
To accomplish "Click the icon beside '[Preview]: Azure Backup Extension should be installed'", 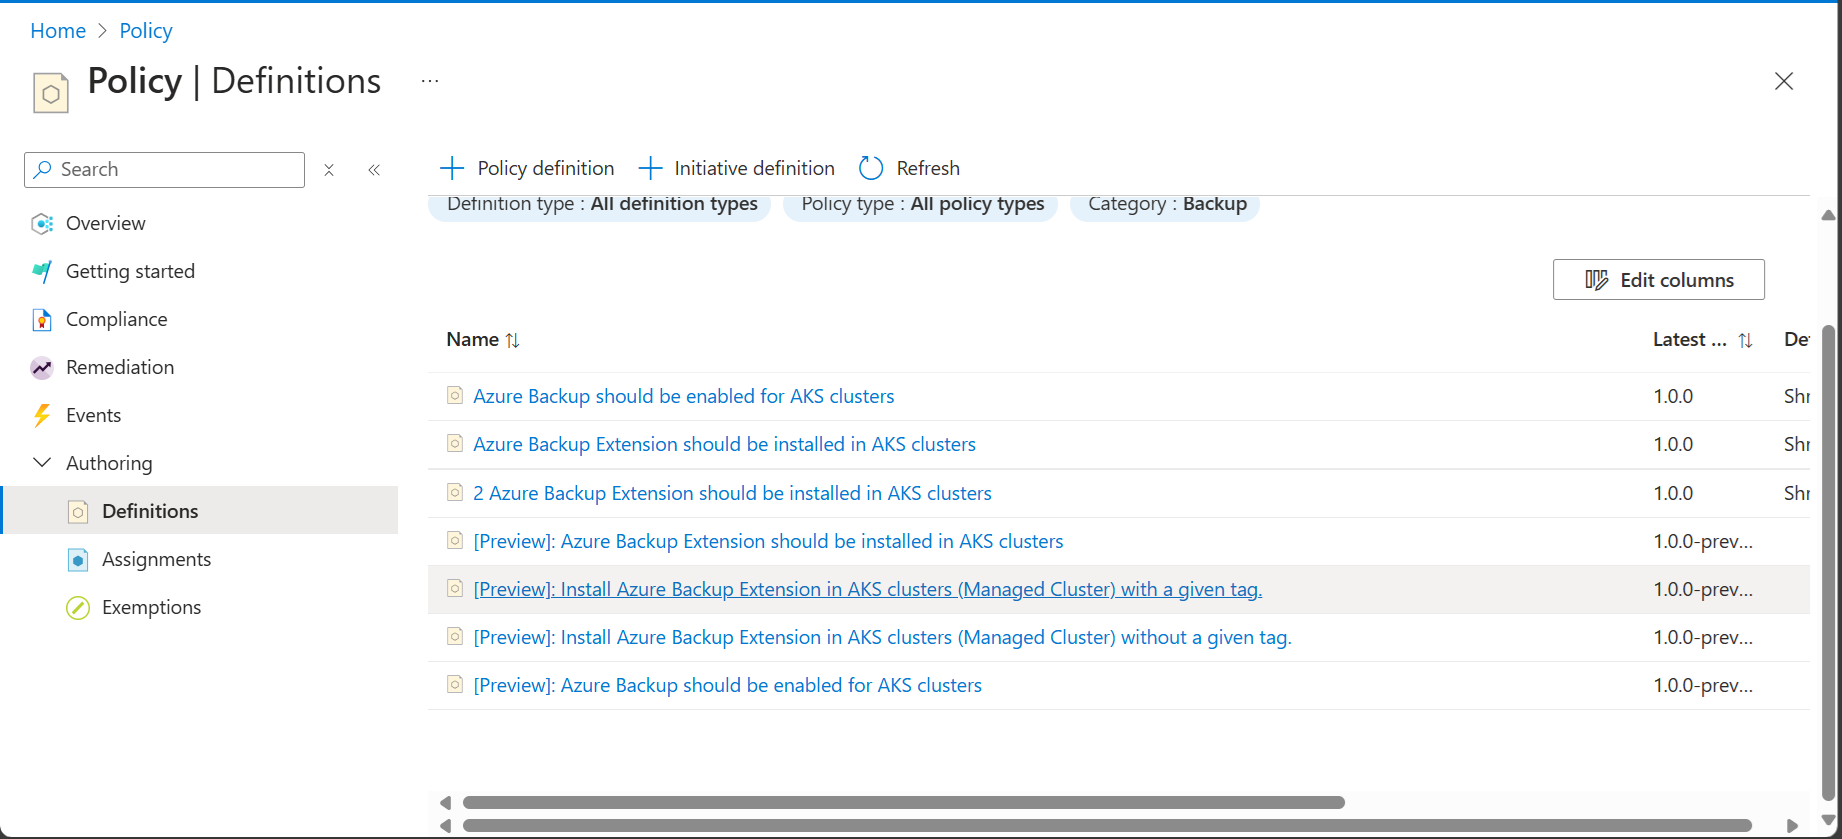I will tap(455, 540).
